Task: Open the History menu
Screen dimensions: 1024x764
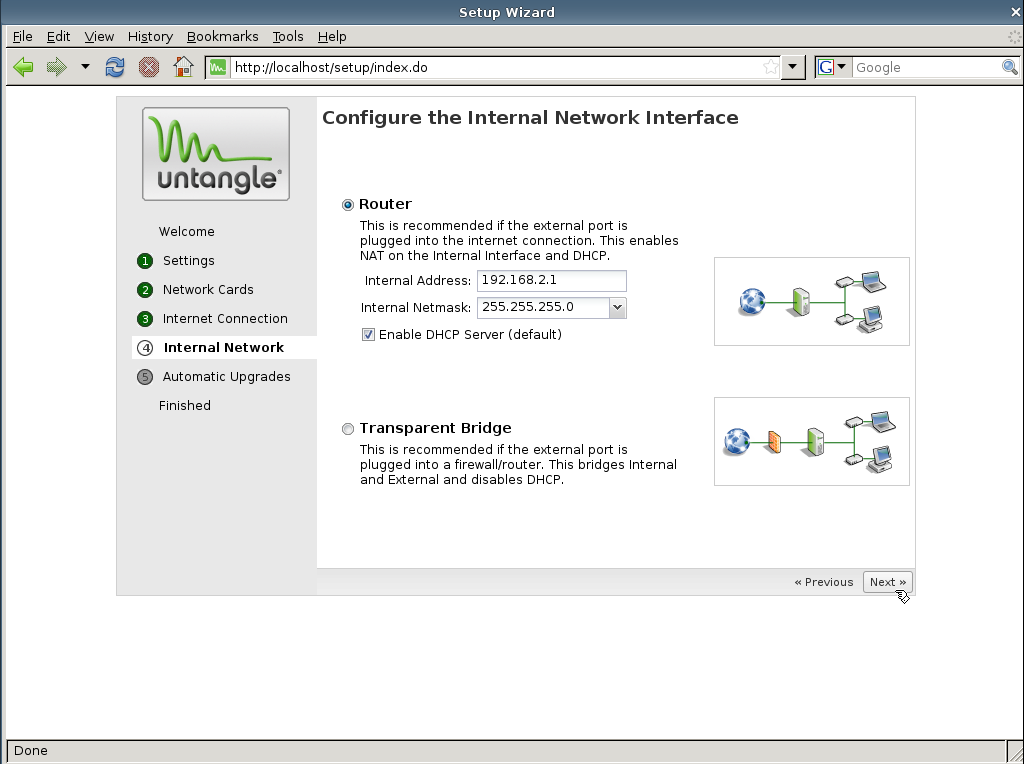Action: [150, 37]
